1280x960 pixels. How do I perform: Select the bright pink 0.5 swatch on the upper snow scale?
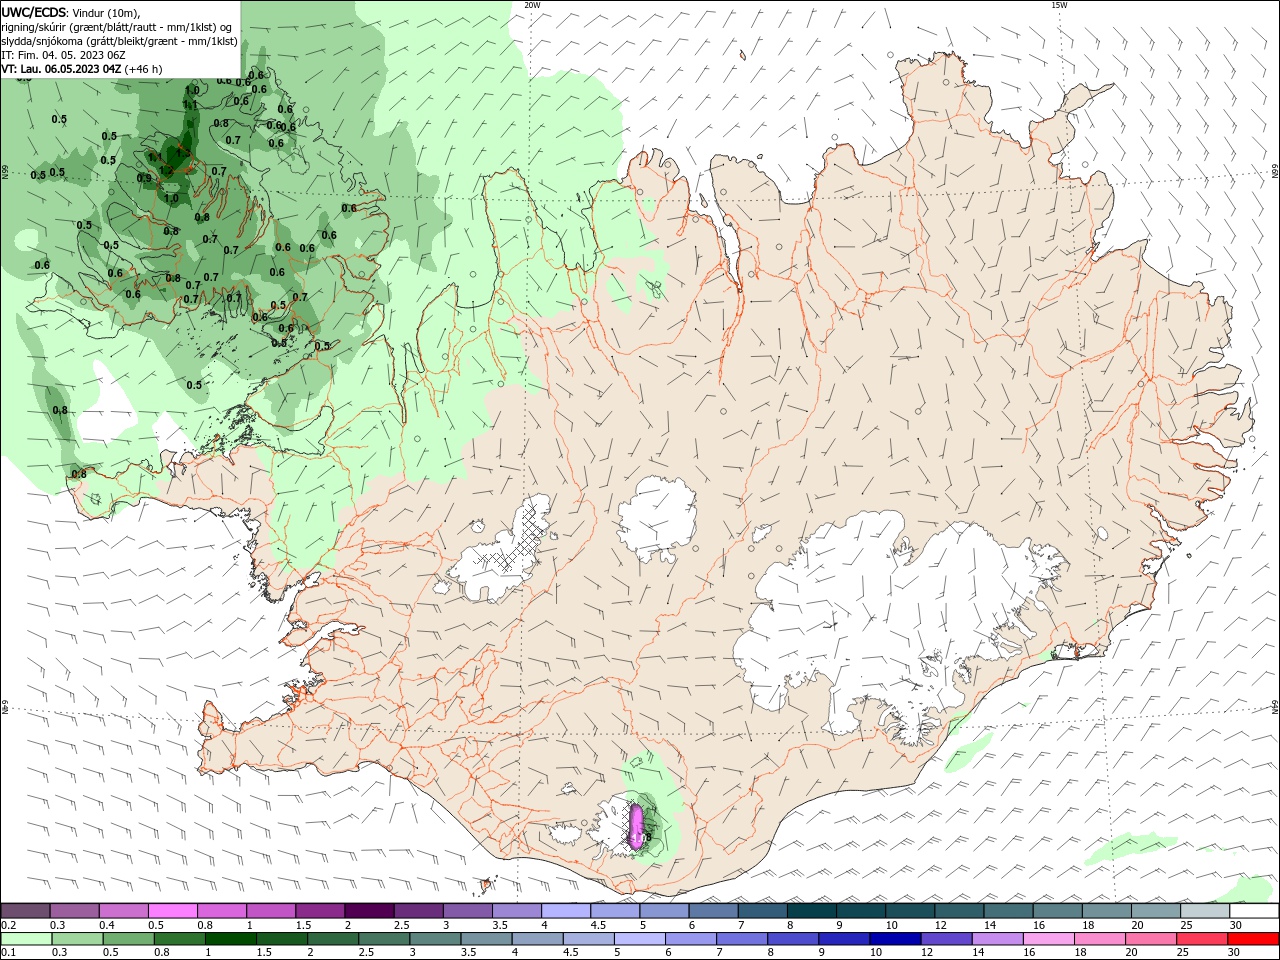[x=173, y=911]
